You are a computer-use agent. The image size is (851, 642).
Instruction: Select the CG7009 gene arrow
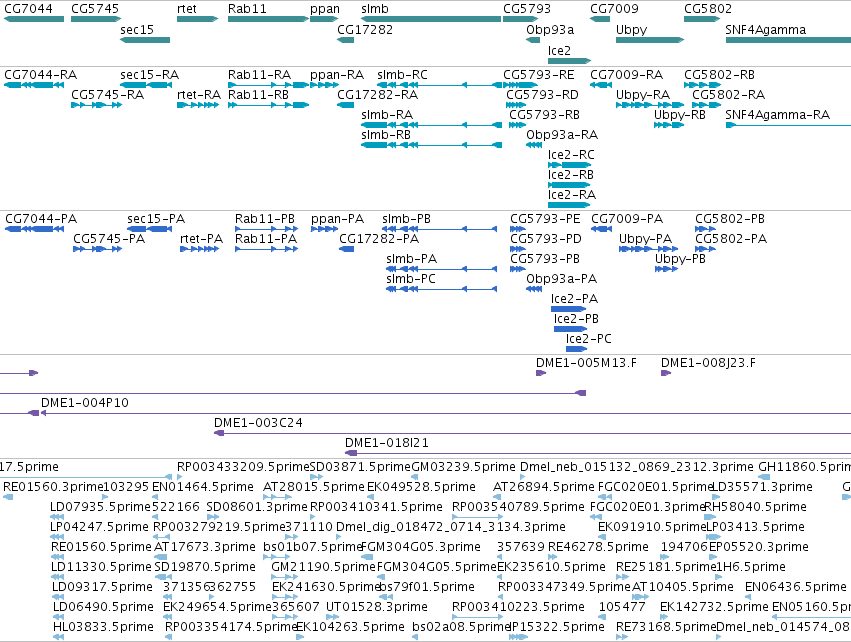600,19
